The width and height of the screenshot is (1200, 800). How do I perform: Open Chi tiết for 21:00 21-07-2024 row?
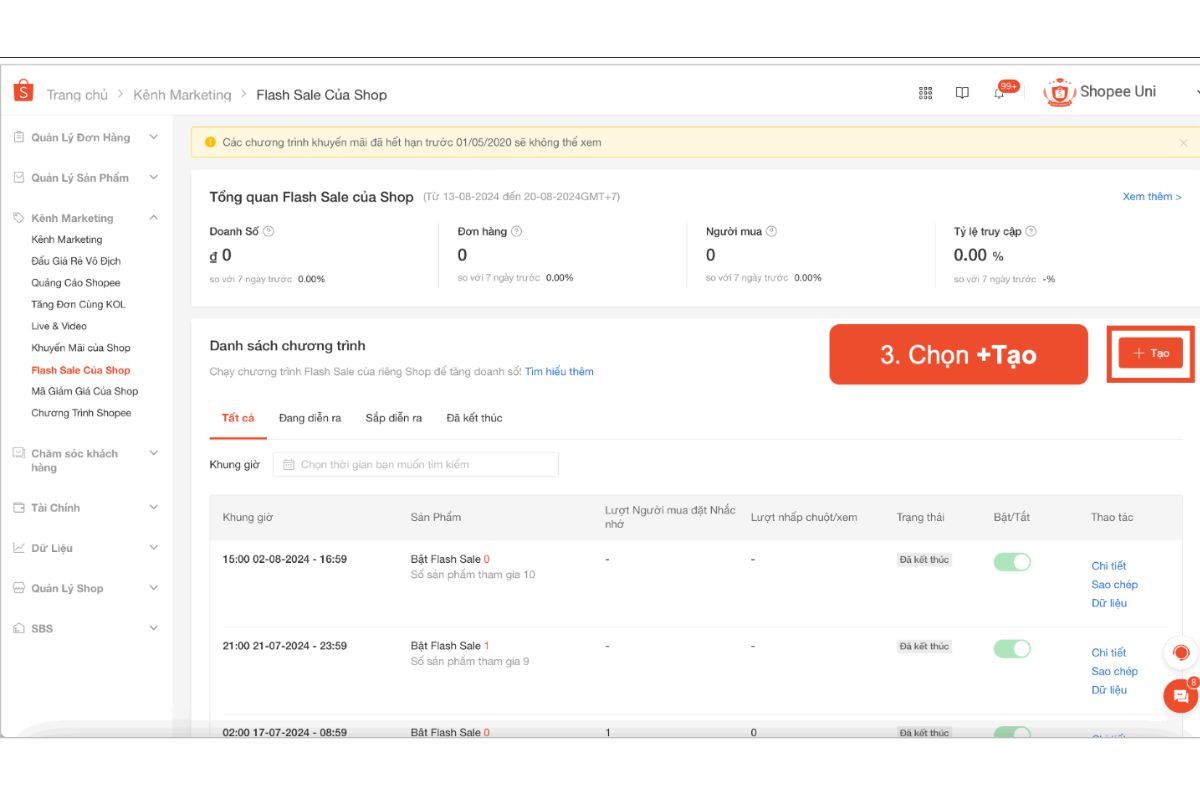(1108, 653)
